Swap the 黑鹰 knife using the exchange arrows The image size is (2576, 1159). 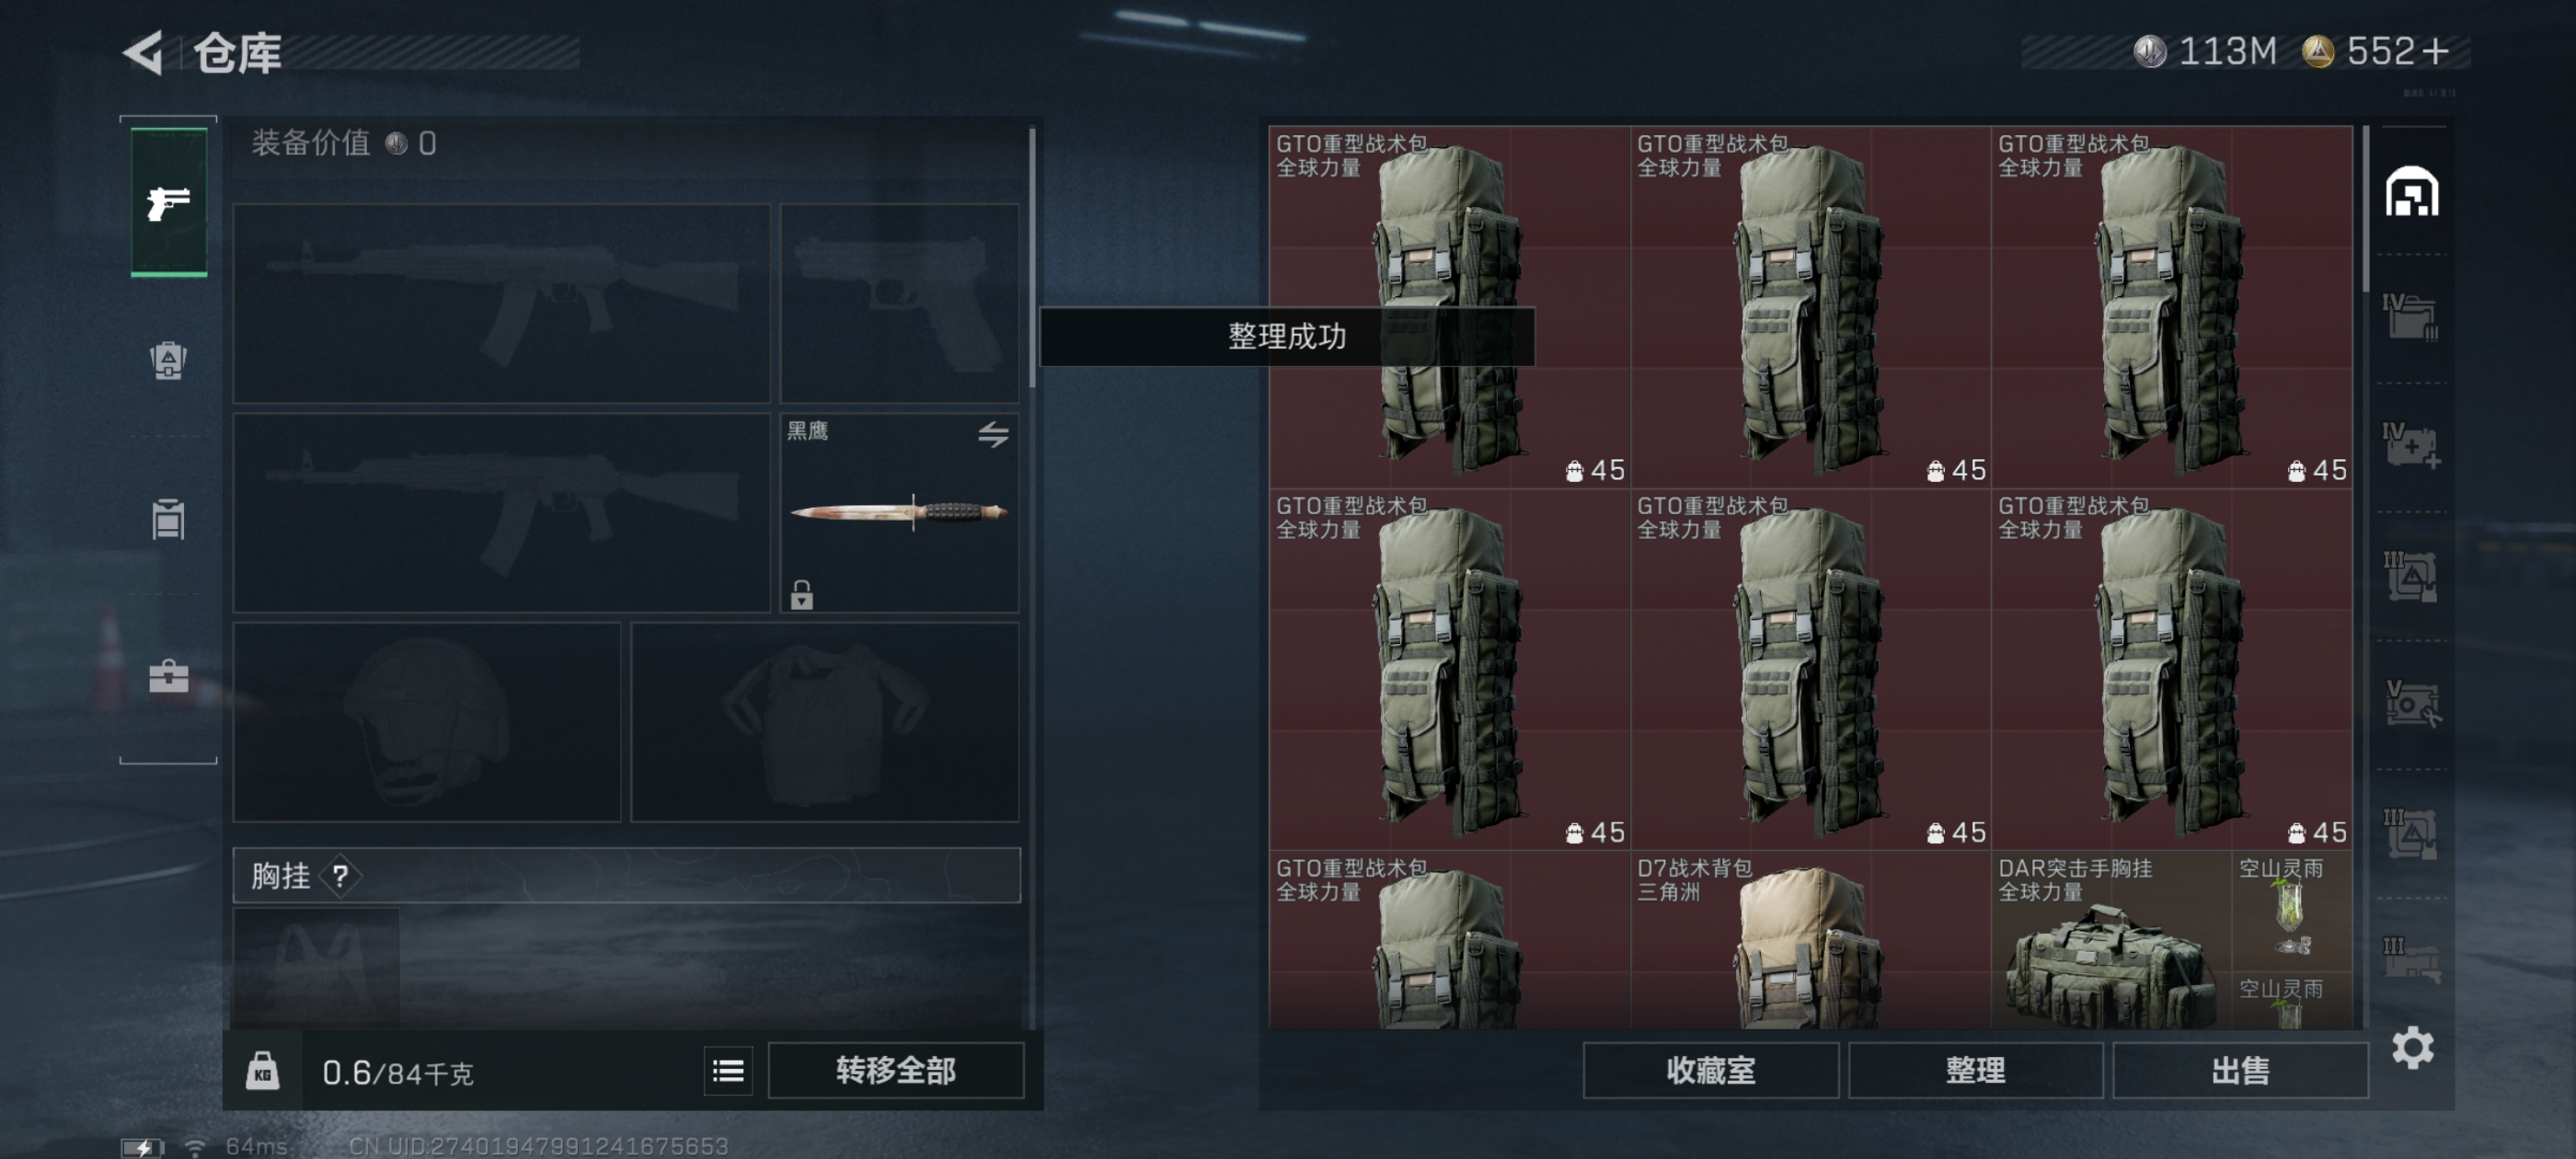pos(992,434)
